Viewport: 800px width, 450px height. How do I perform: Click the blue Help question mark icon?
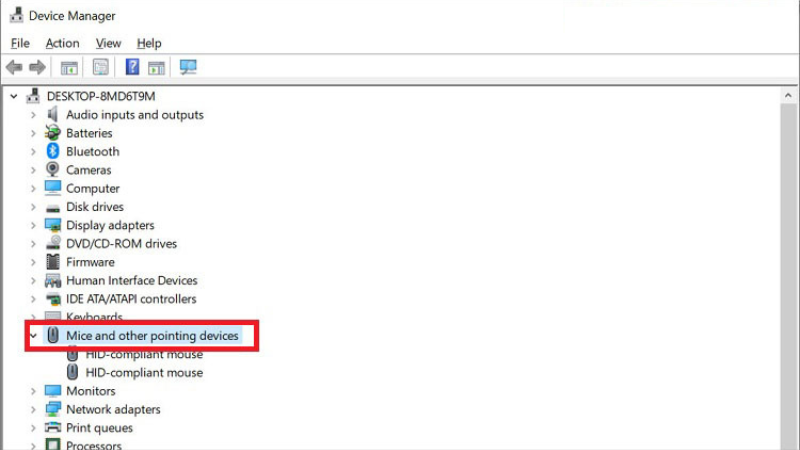(x=132, y=67)
